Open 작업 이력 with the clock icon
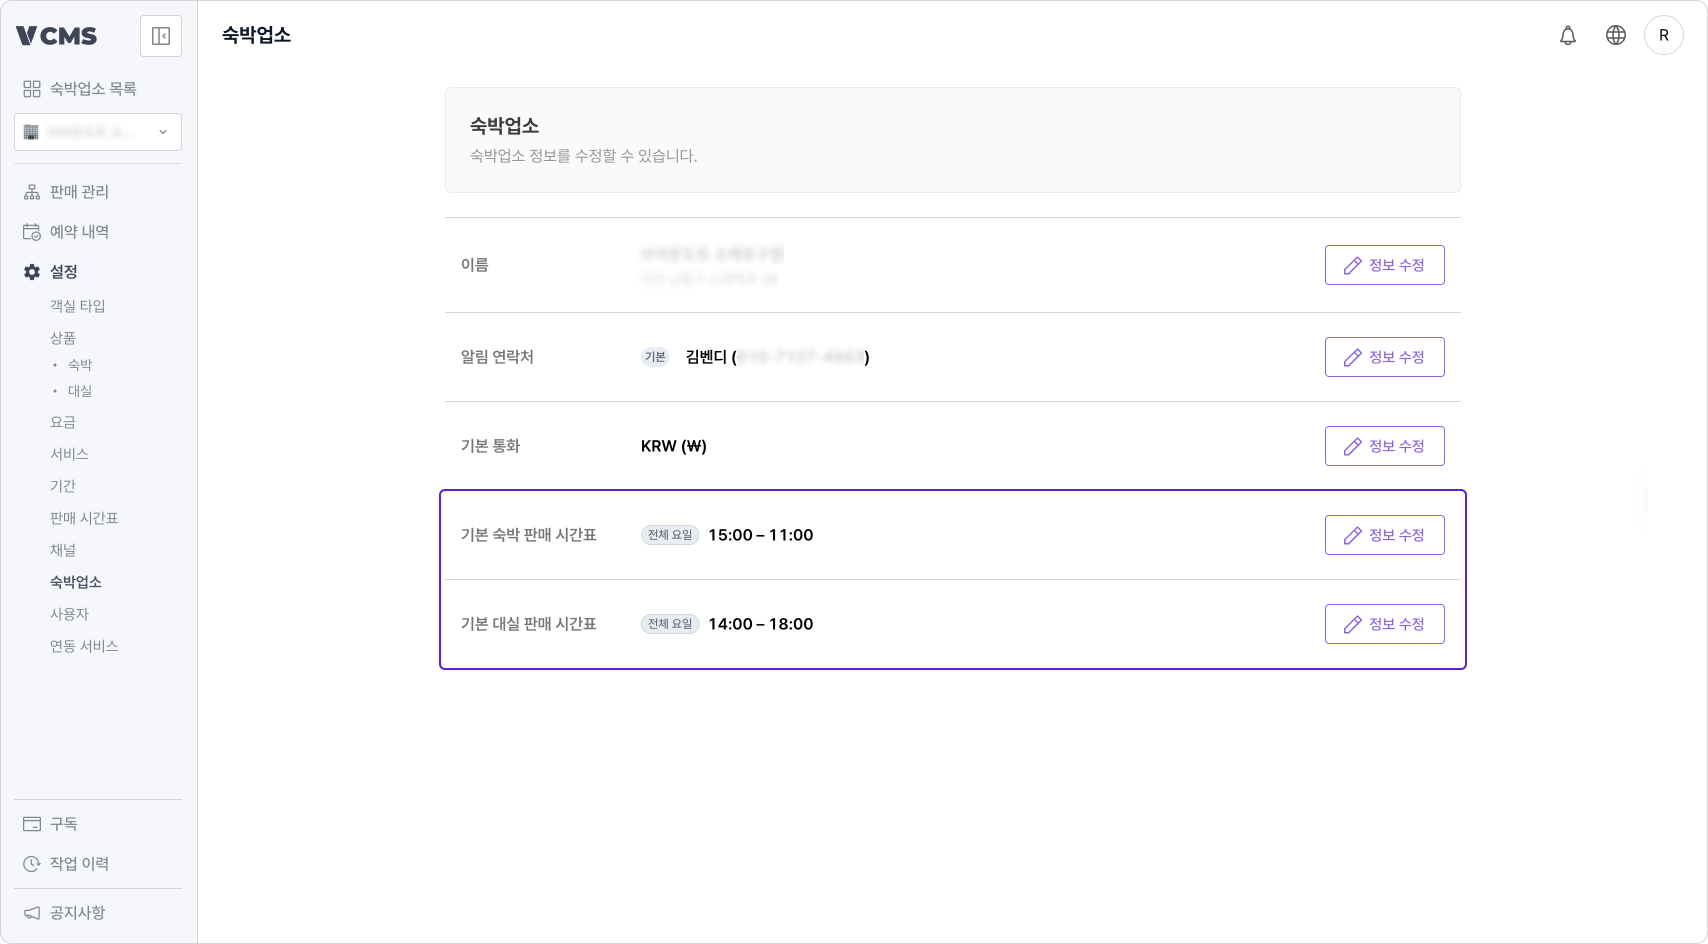The height and width of the screenshot is (944, 1708). tap(30, 863)
